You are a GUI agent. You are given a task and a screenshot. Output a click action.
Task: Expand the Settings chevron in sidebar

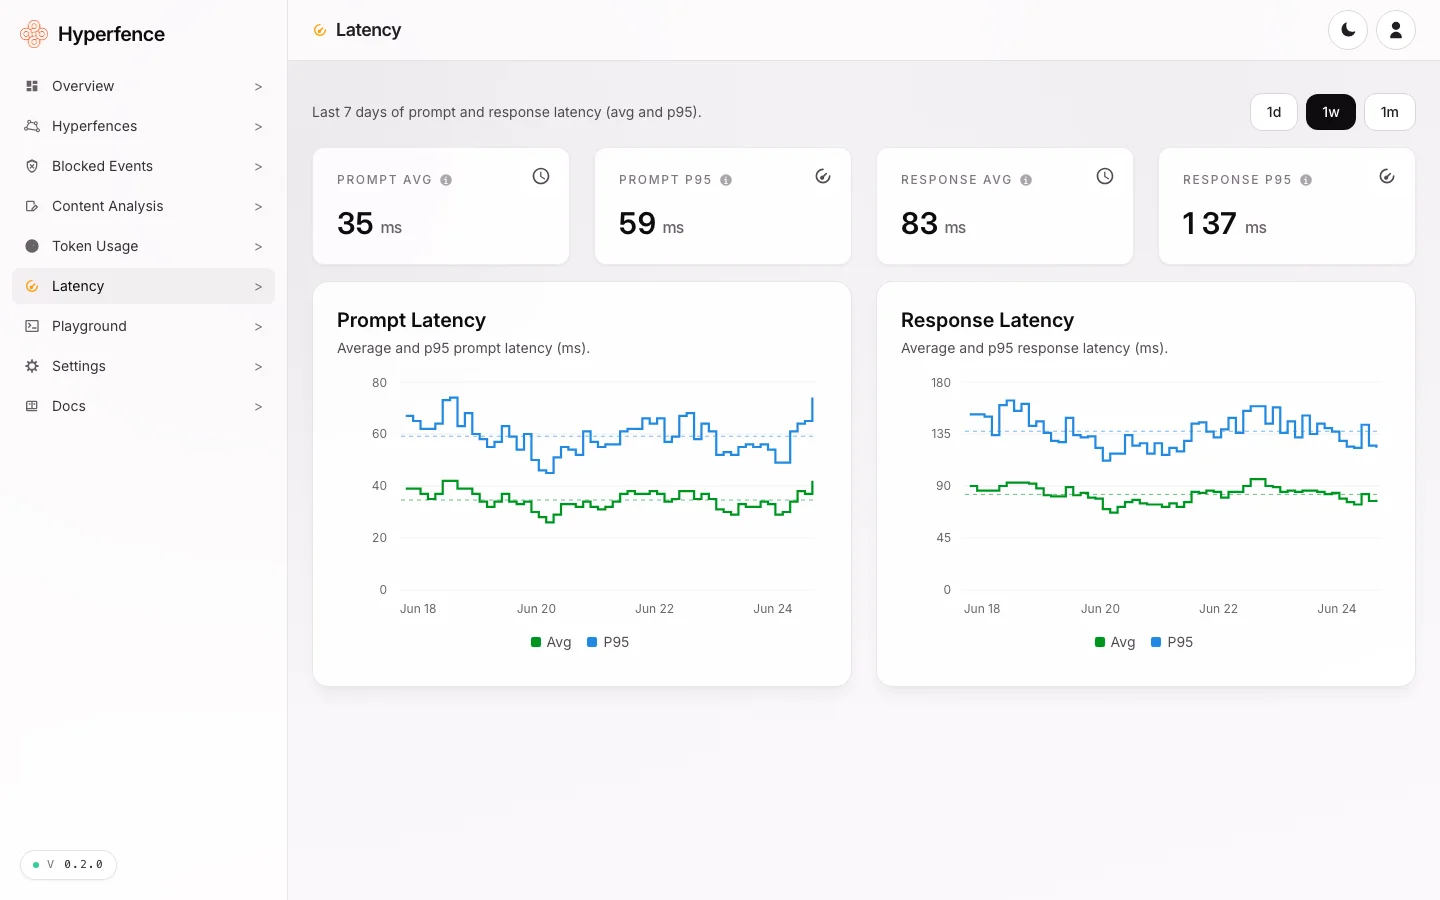(258, 367)
